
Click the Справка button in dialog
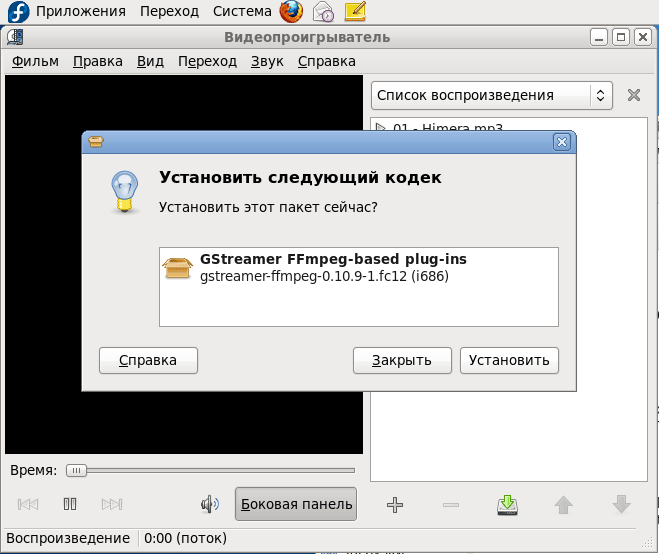pyautogui.click(x=148, y=360)
